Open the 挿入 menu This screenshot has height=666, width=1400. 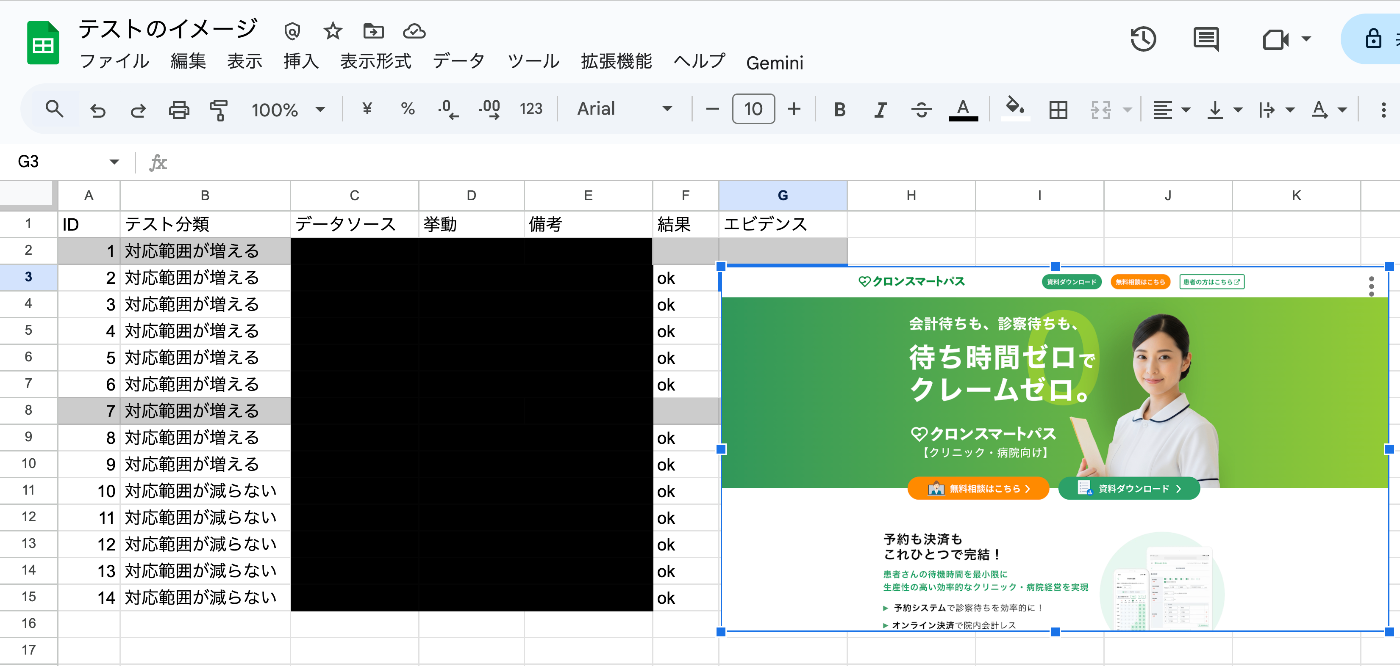pyautogui.click(x=301, y=62)
